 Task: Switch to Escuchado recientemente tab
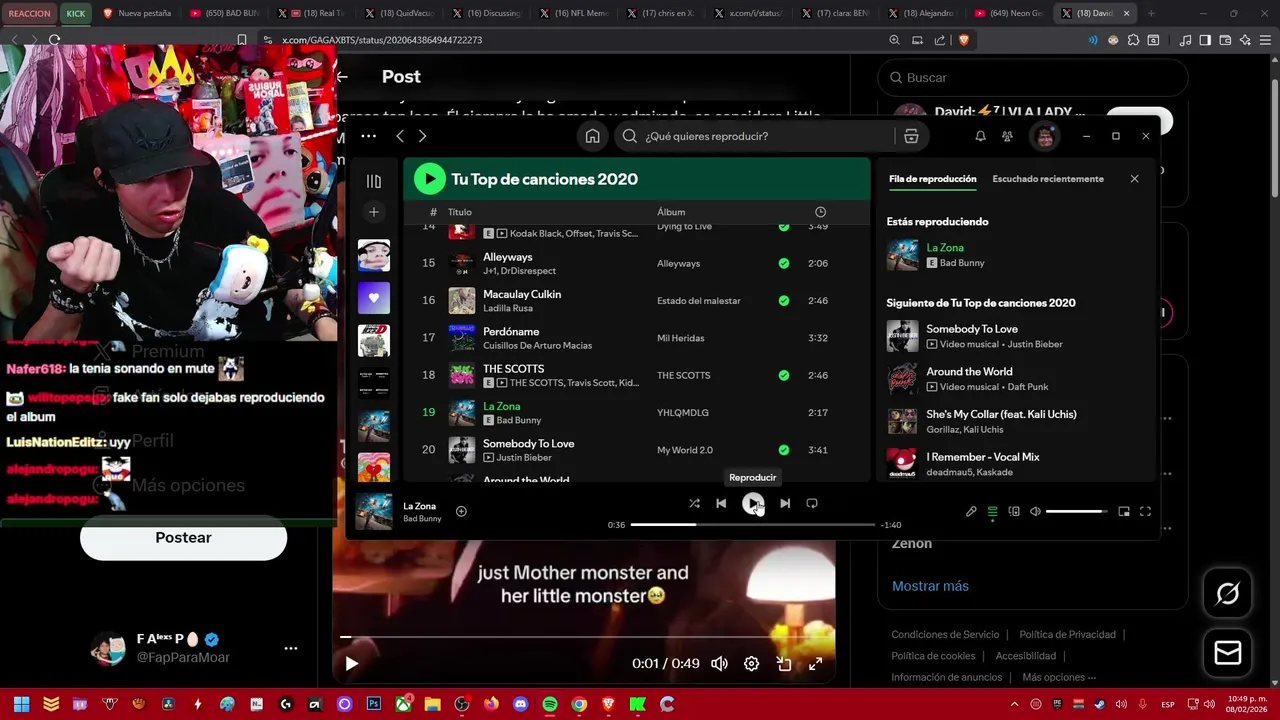pyautogui.click(x=1048, y=179)
